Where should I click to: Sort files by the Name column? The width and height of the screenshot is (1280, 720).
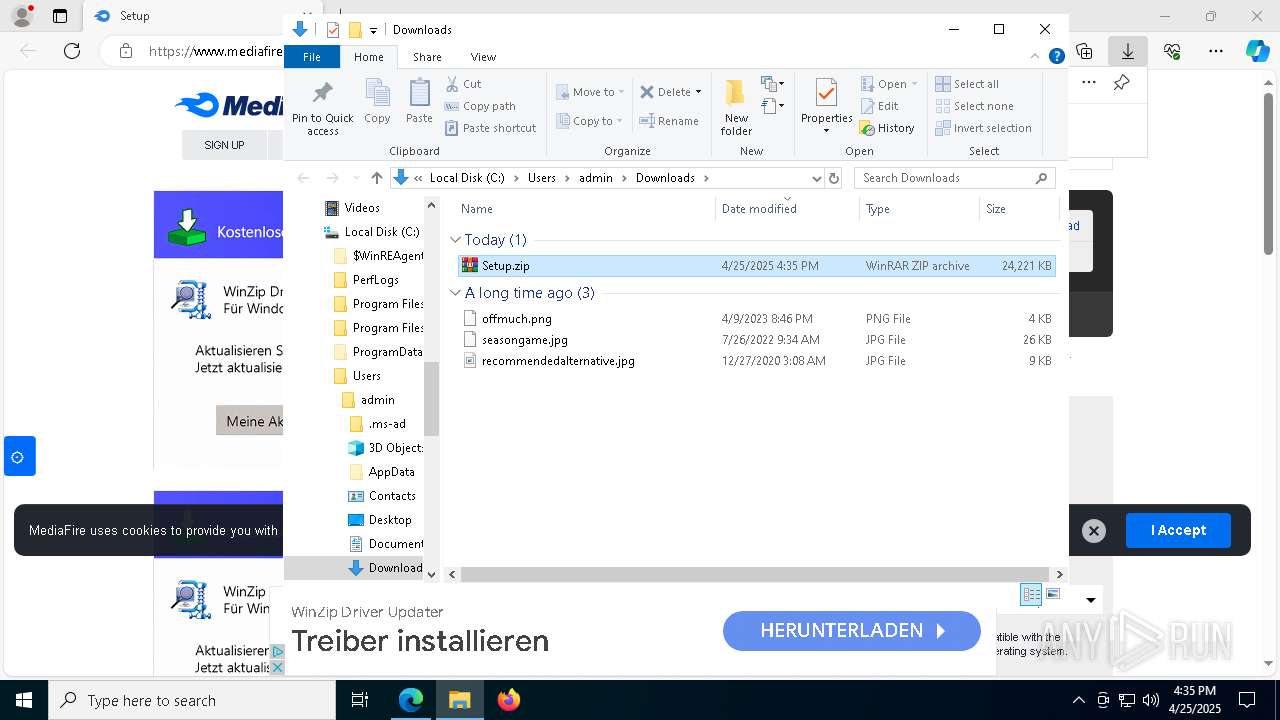[585, 209]
